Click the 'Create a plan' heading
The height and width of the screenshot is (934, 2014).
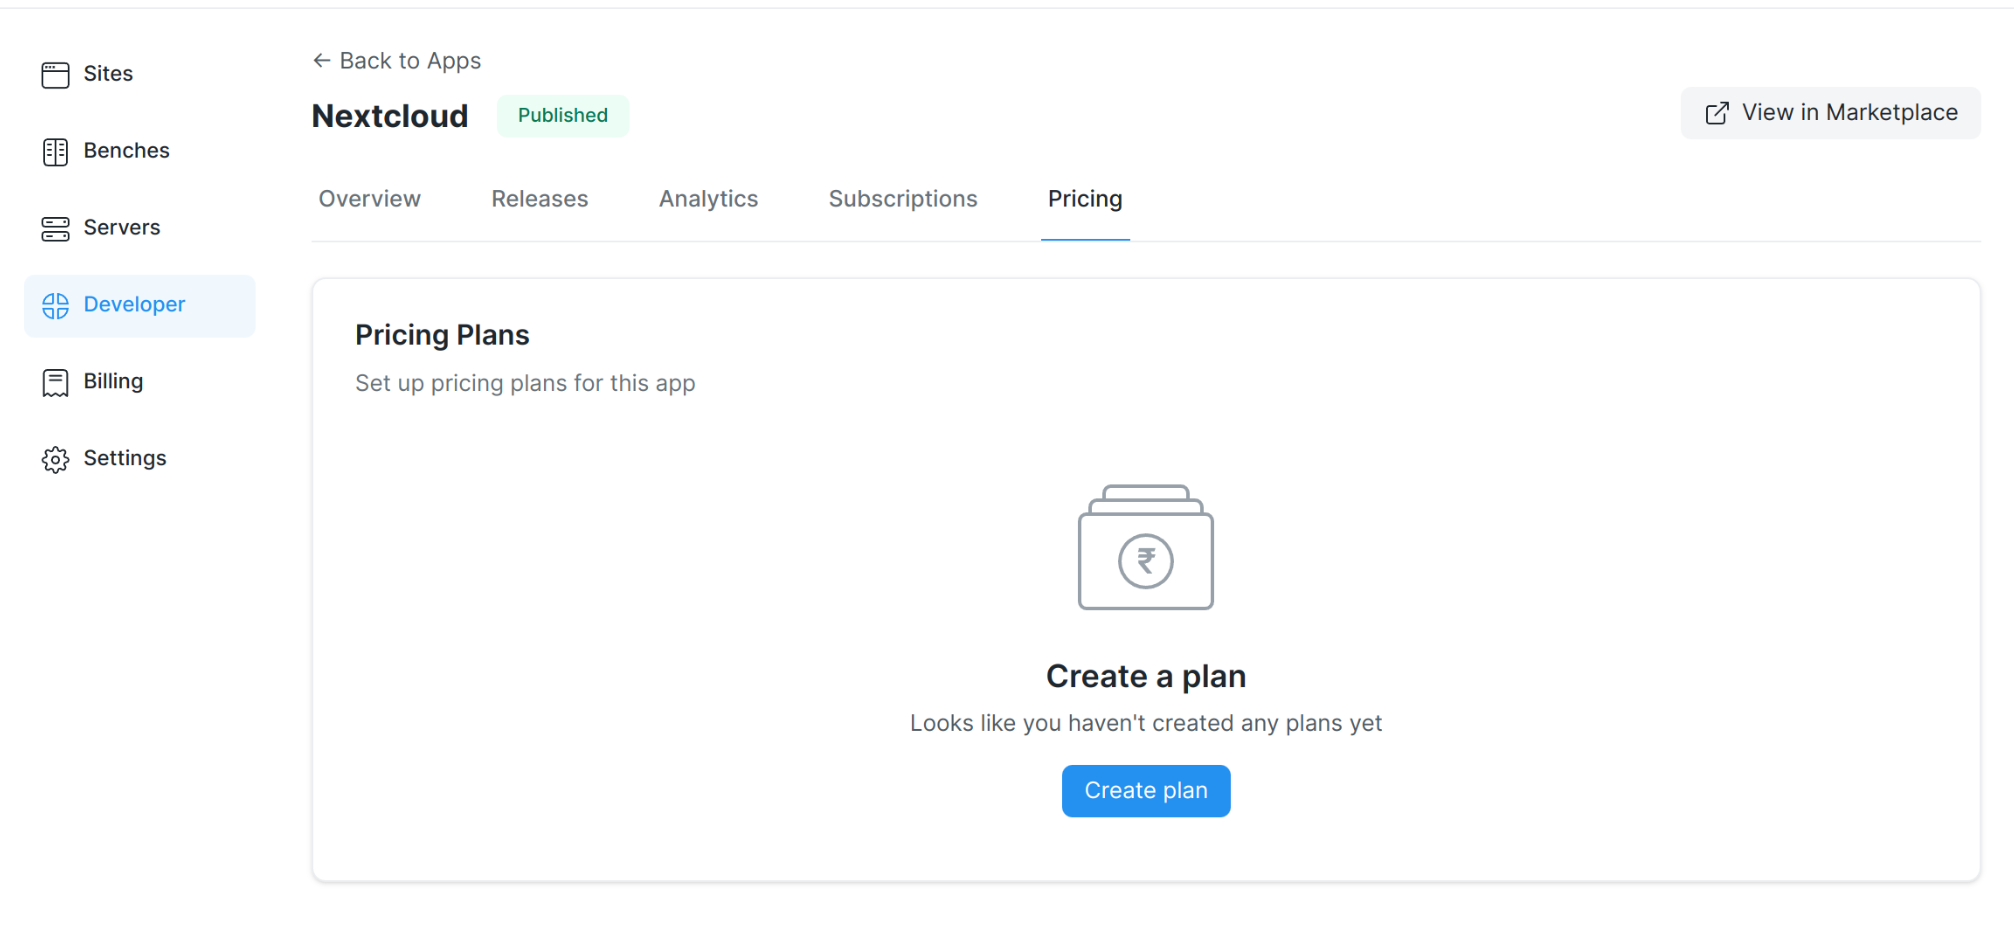tap(1146, 677)
